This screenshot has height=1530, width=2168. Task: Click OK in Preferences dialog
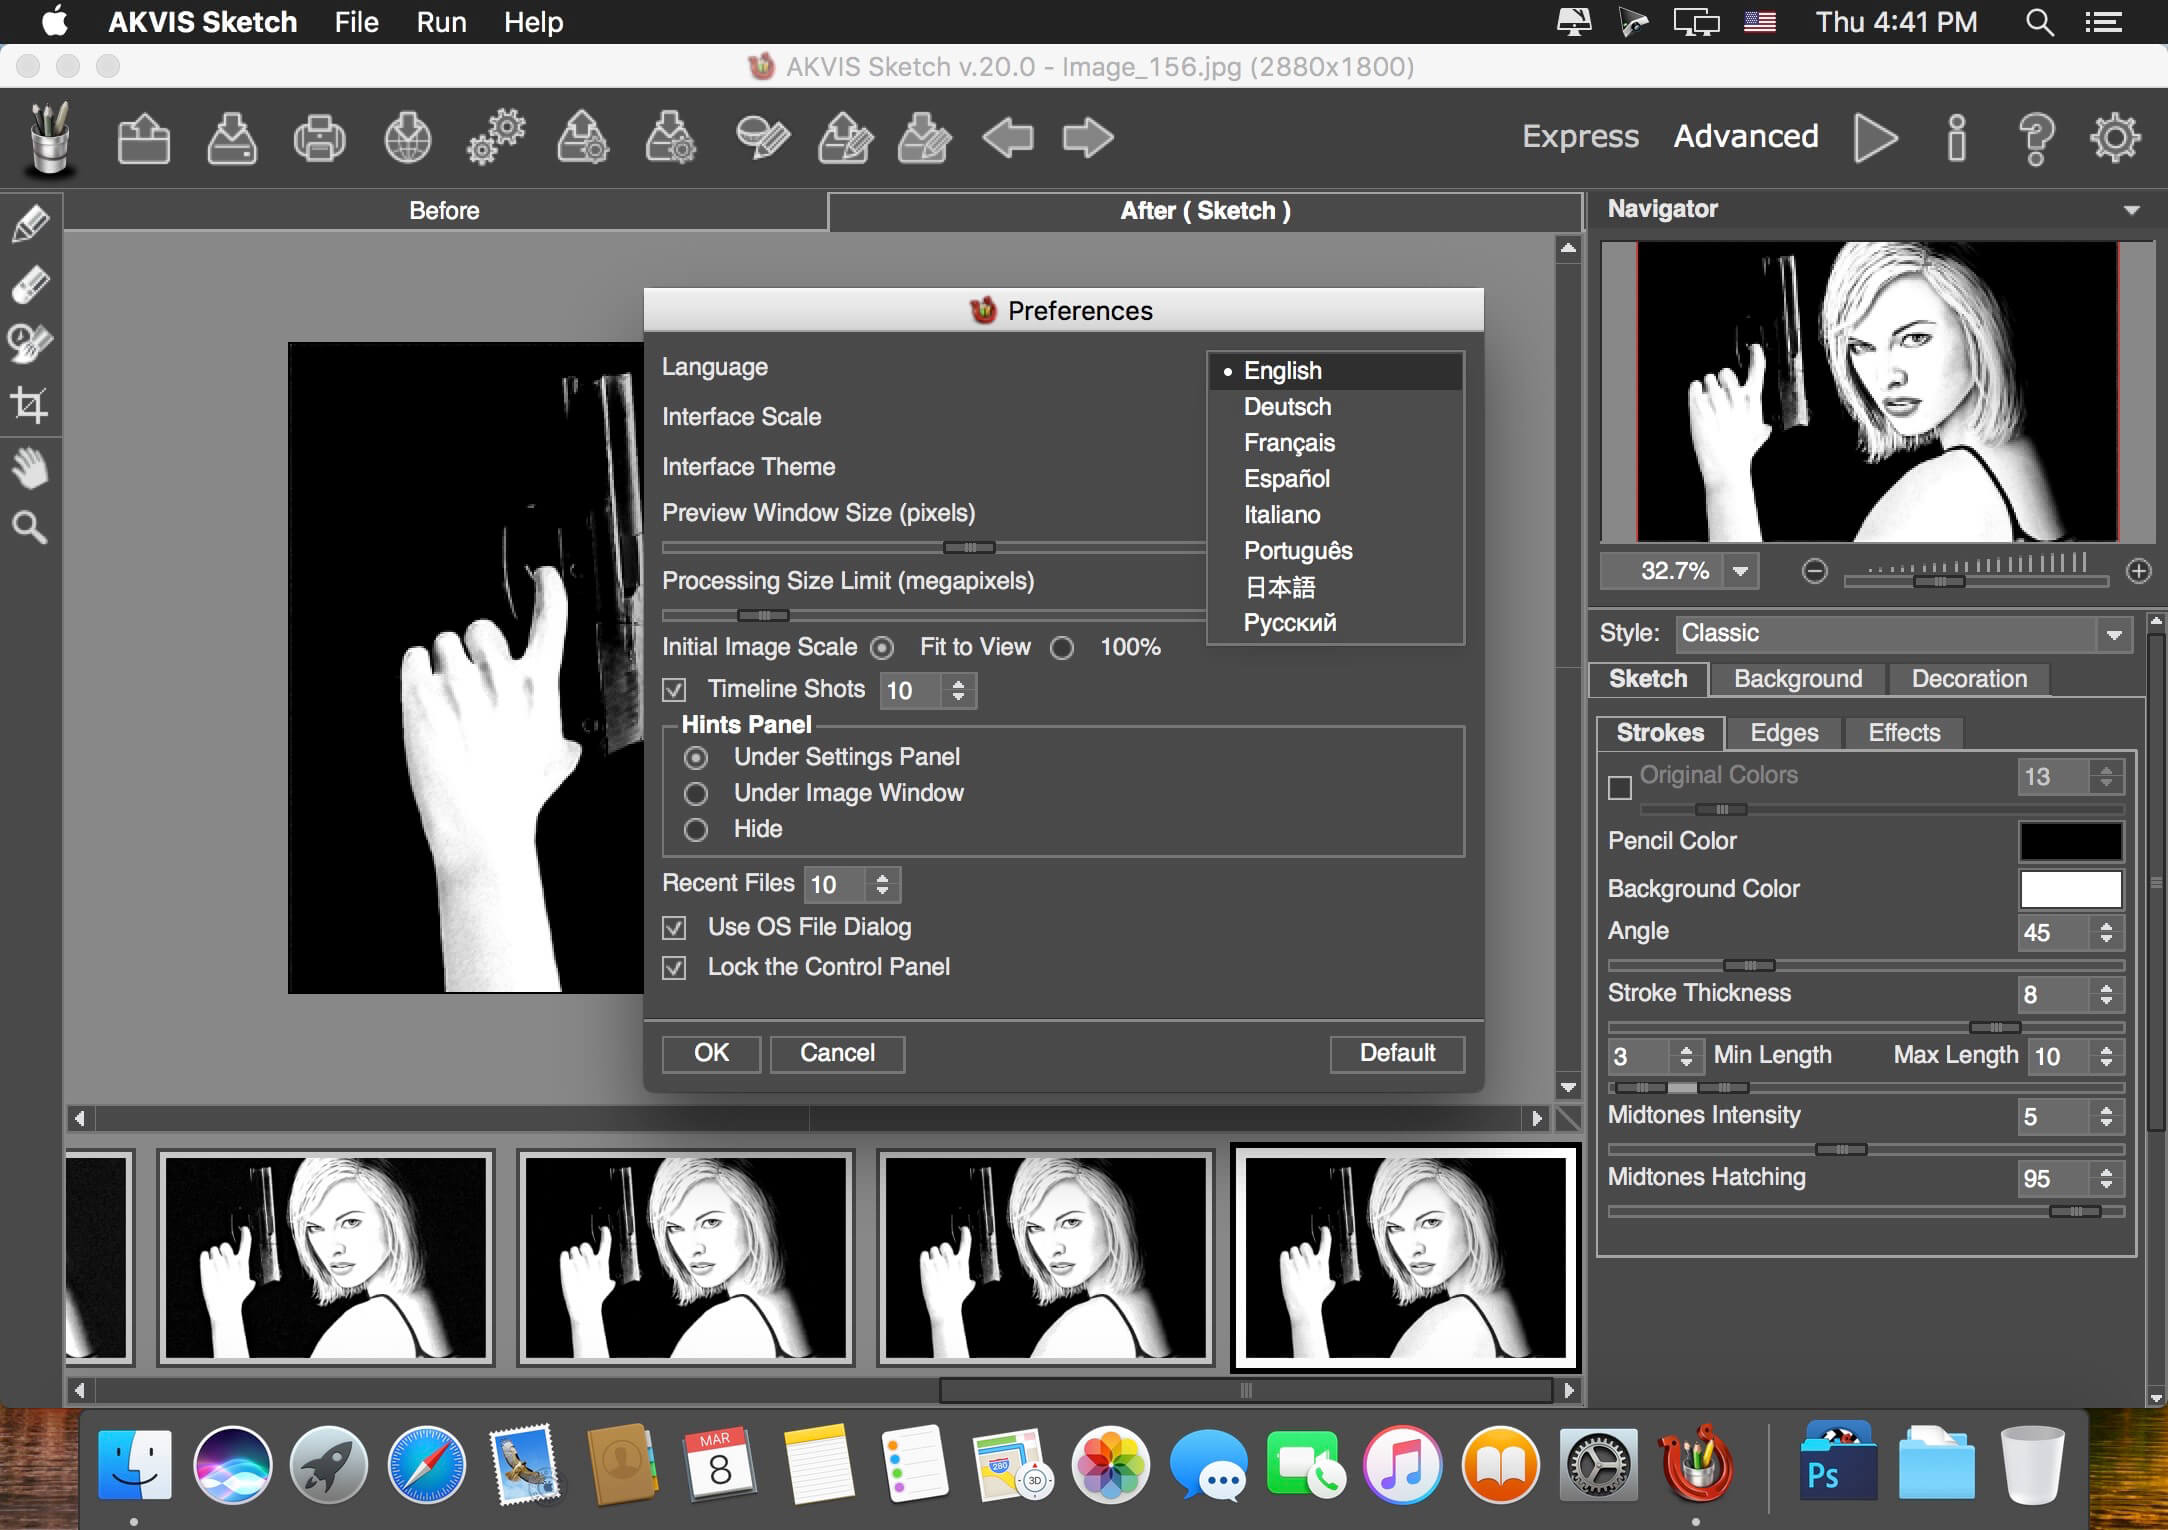711,1054
